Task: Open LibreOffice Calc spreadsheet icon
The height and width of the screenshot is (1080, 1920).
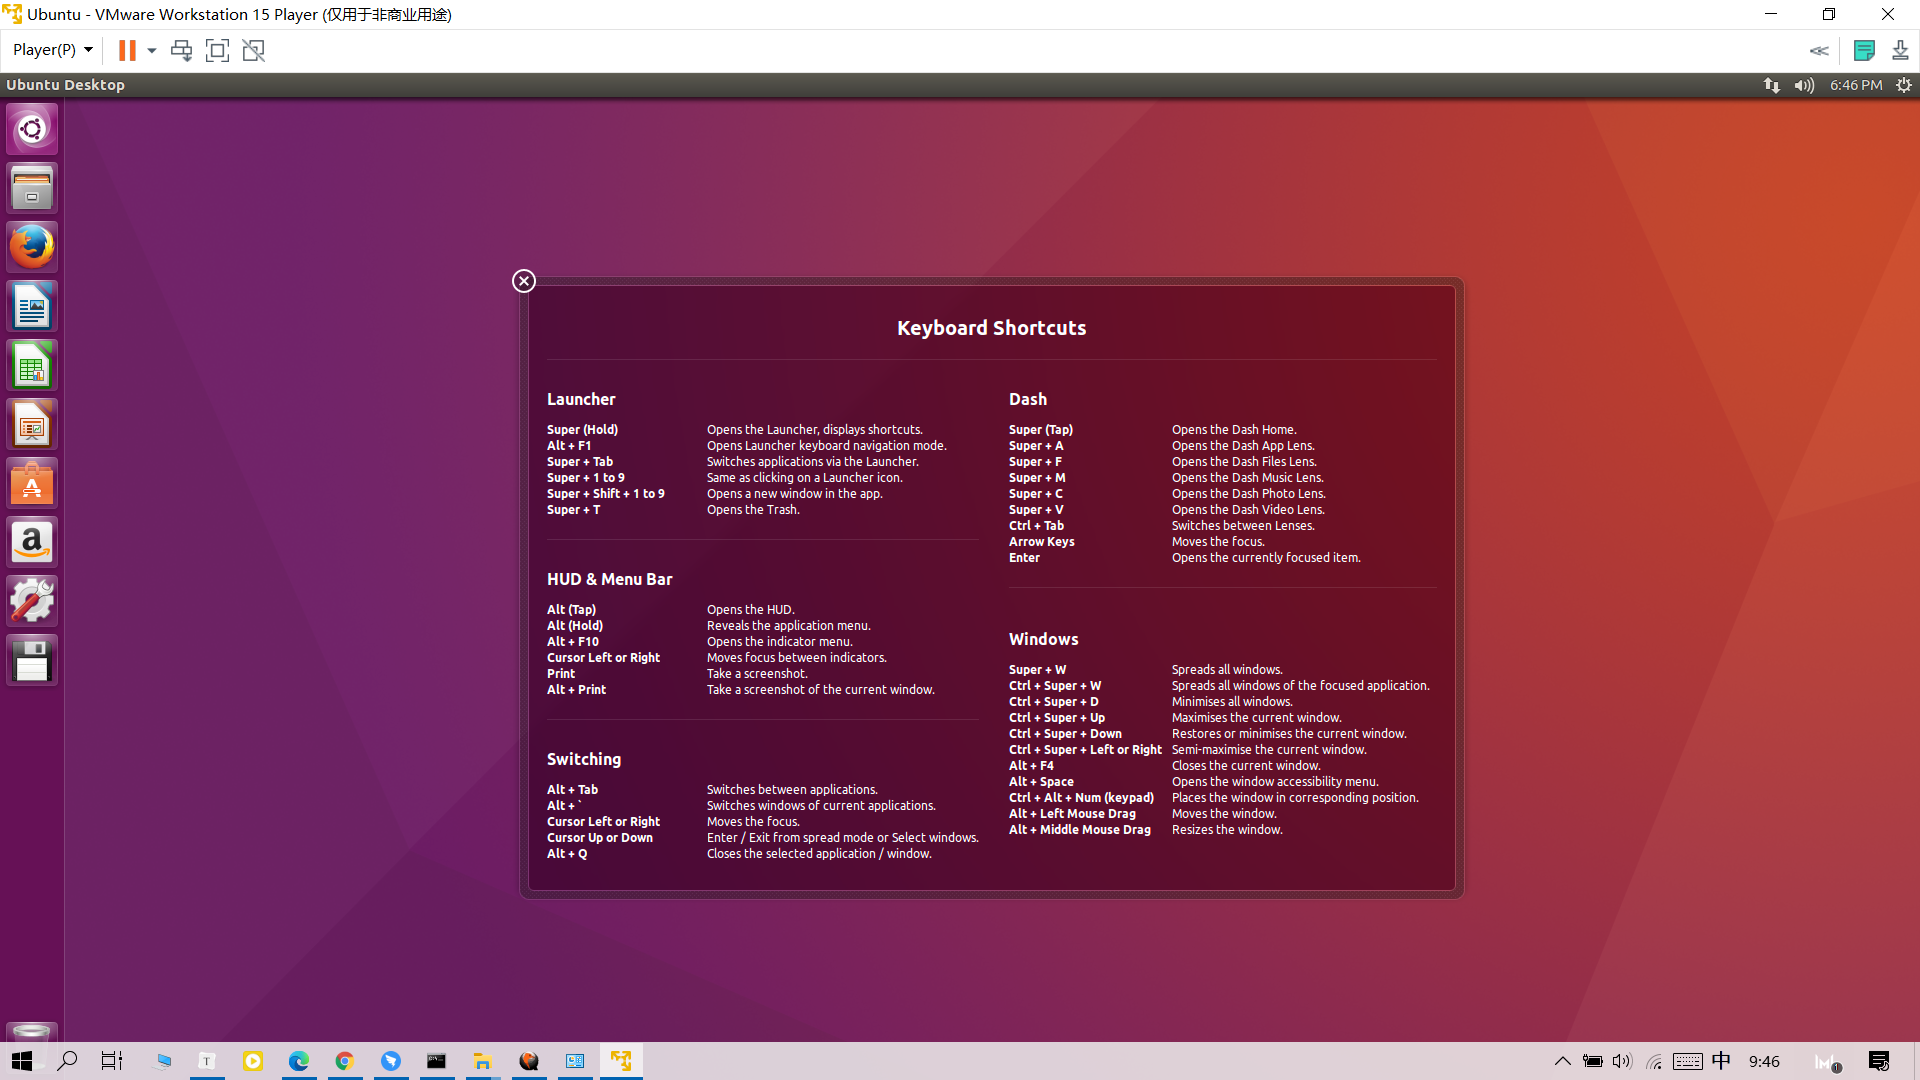Action: (x=32, y=366)
